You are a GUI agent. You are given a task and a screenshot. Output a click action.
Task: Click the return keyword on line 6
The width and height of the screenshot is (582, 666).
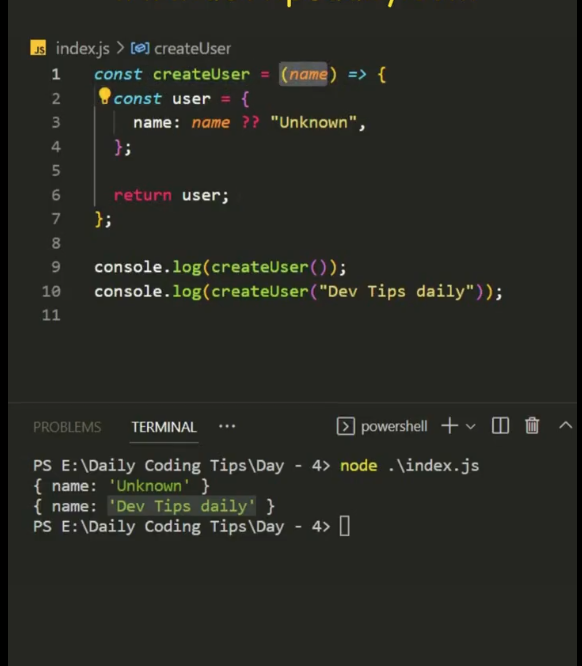(143, 195)
